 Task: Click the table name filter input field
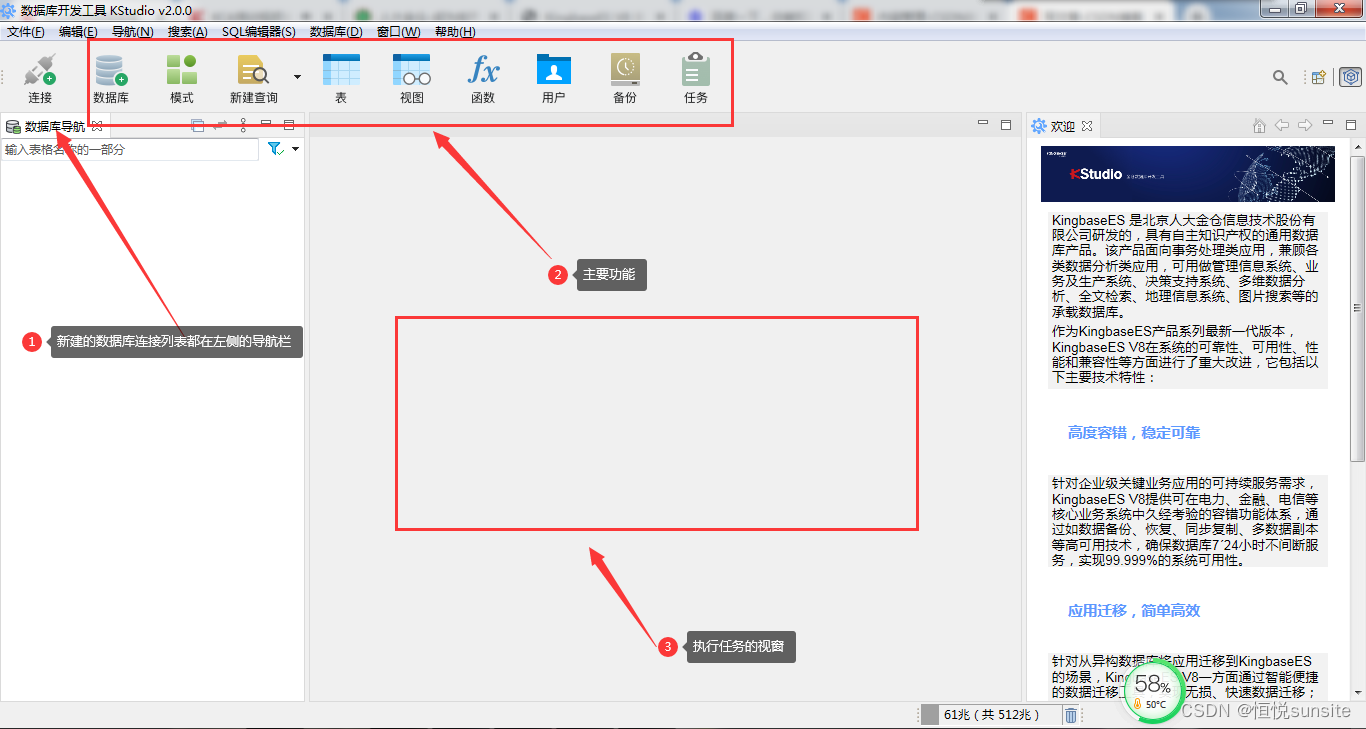pos(130,149)
